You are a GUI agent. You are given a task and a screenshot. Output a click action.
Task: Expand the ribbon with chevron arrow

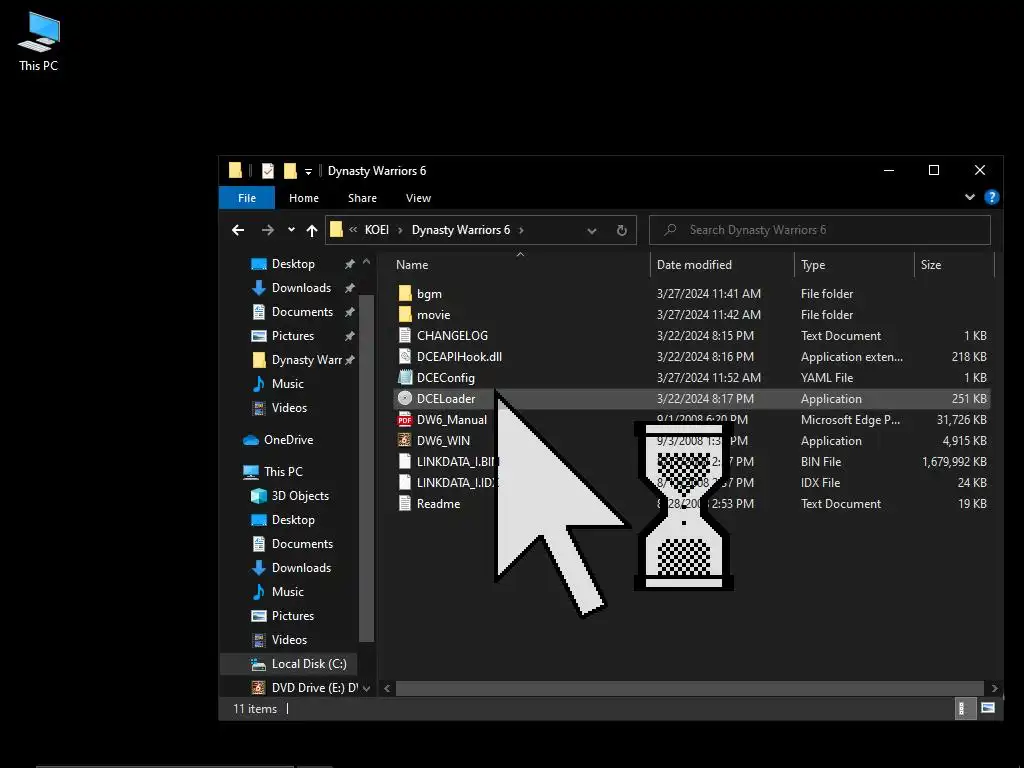click(x=970, y=197)
